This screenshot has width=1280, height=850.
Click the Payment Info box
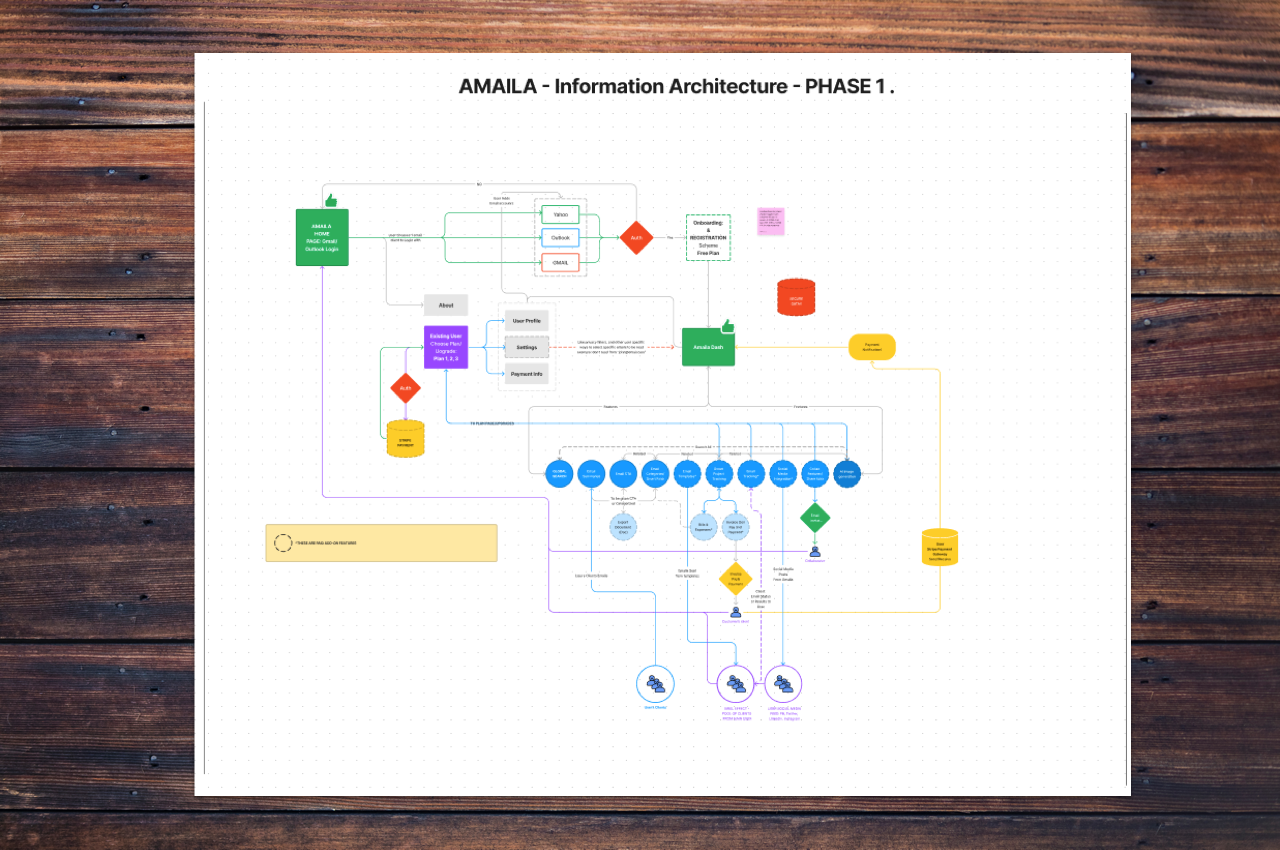[x=527, y=374]
